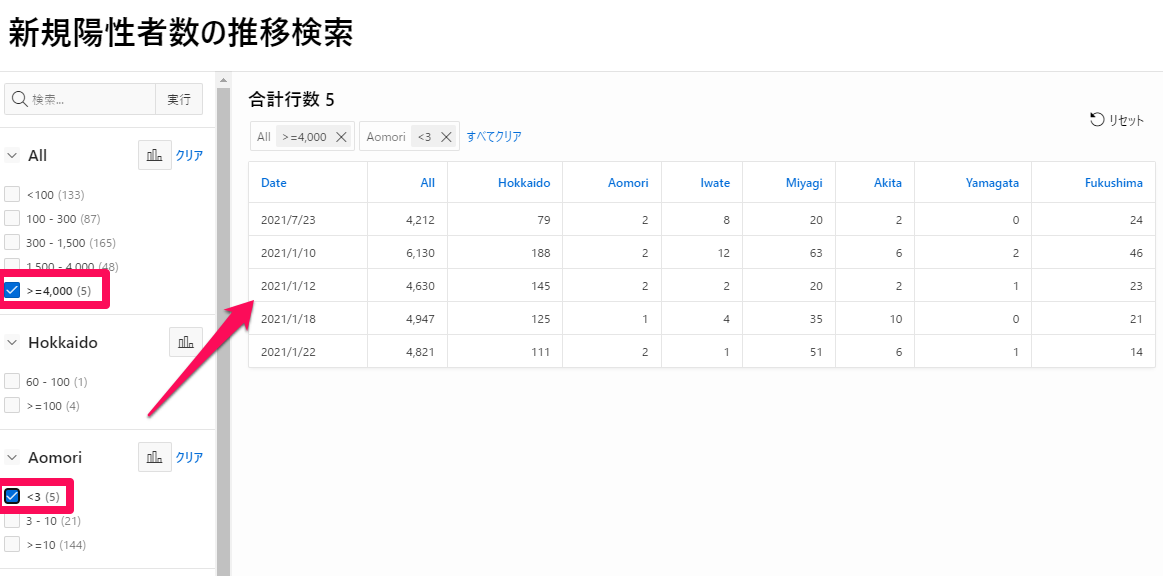Click Miyagi value 63 cell

tap(789, 252)
